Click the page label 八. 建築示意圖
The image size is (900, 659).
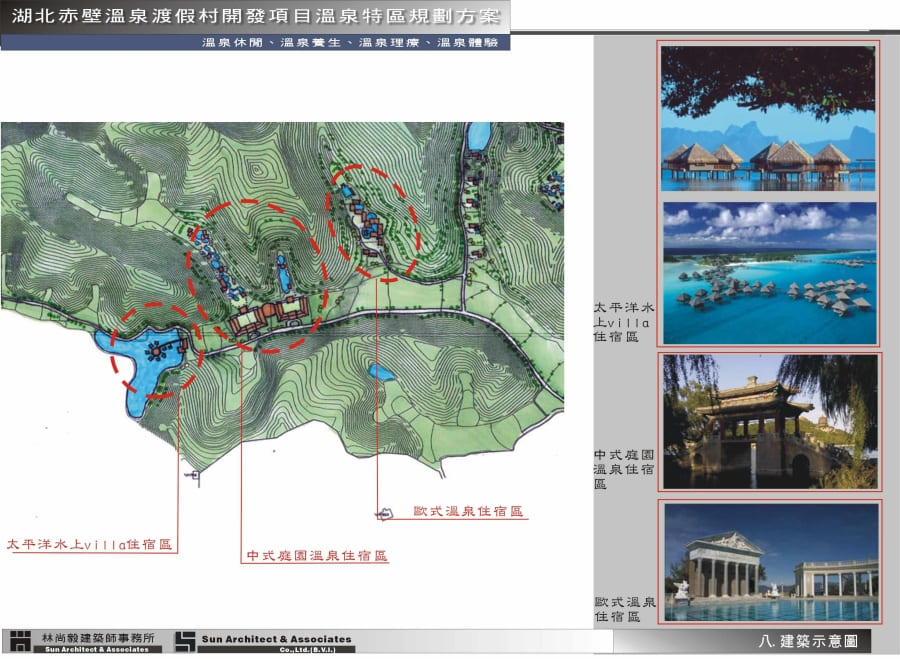pyautogui.click(x=808, y=641)
